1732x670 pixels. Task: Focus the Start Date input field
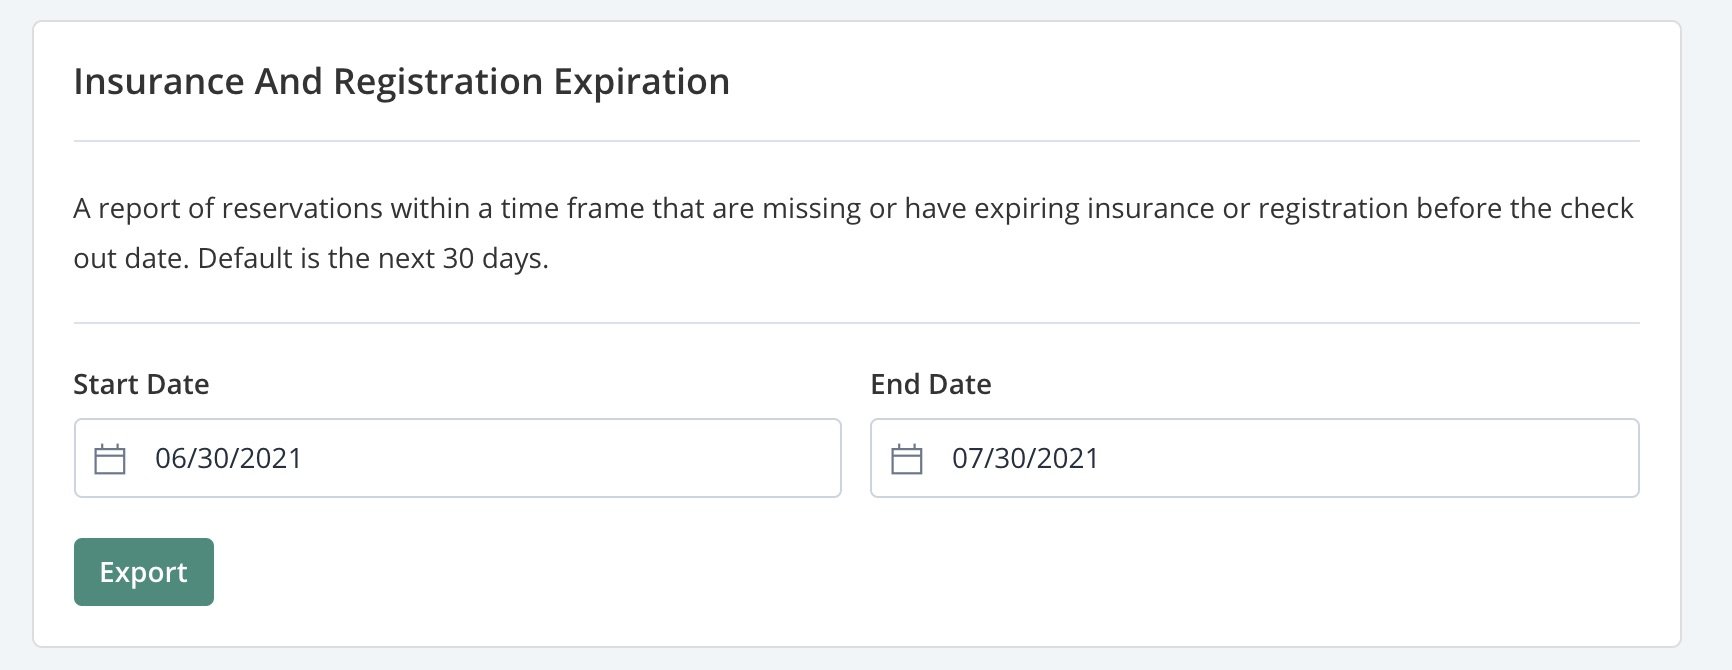click(458, 458)
